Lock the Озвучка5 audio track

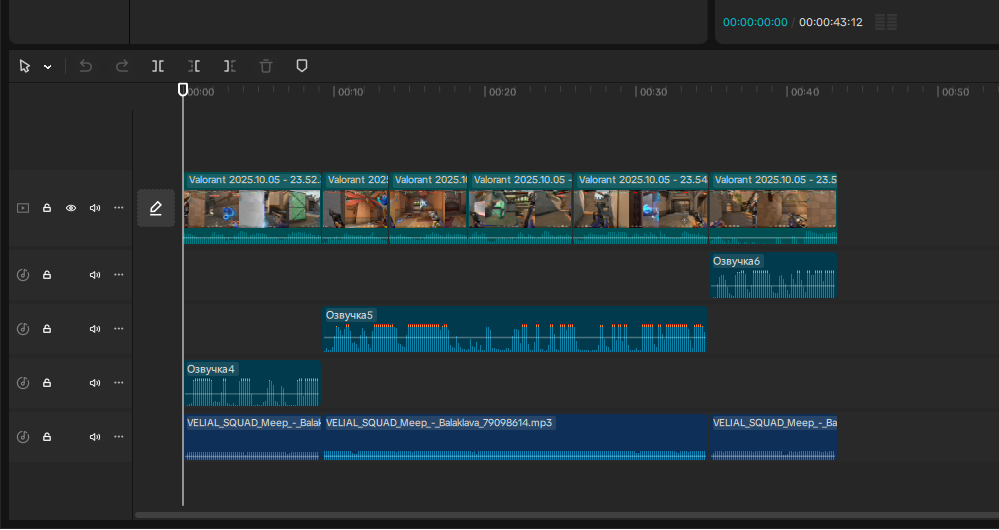pyautogui.click(x=47, y=329)
